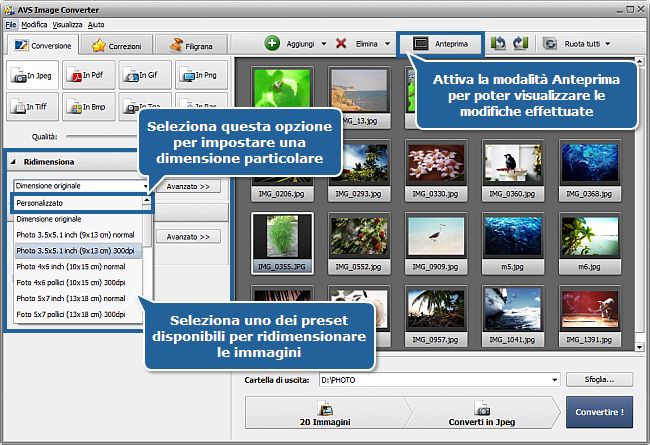650x445 pixels.
Task: Open the Visualizza menu
Action: click(x=68, y=23)
